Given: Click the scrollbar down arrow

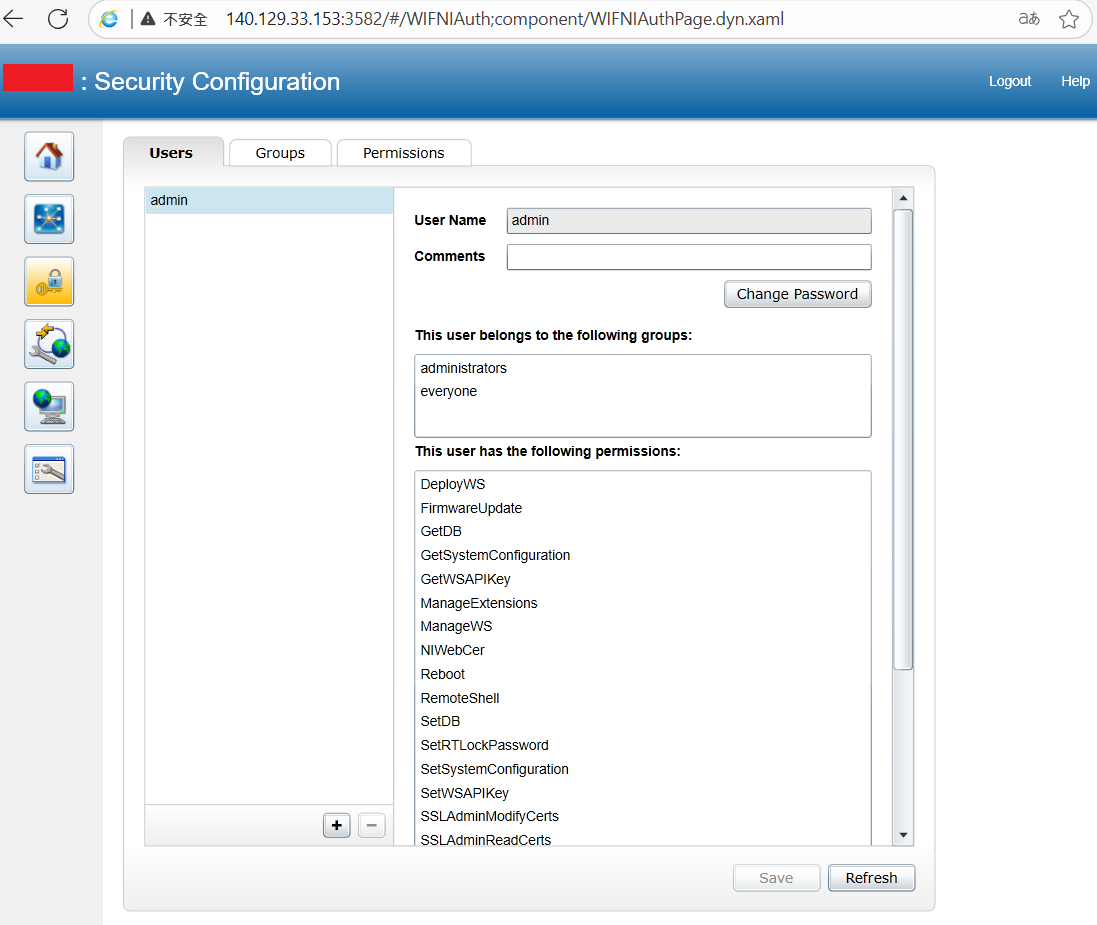Looking at the screenshot, I should pyautogui.click(x=903, y=835).
